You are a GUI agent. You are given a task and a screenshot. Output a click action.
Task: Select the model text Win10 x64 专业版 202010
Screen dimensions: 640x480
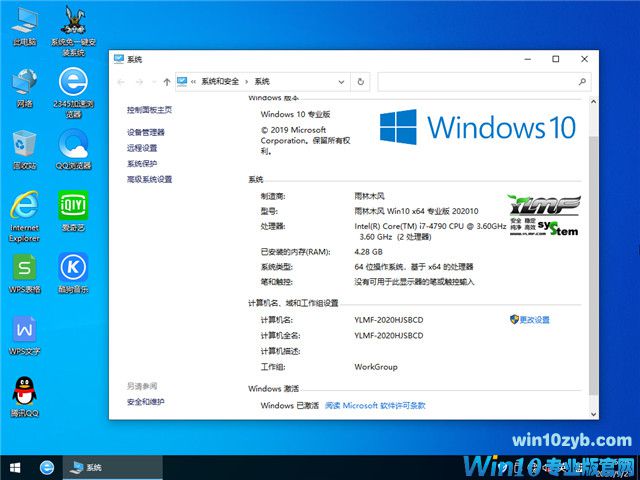416,211
